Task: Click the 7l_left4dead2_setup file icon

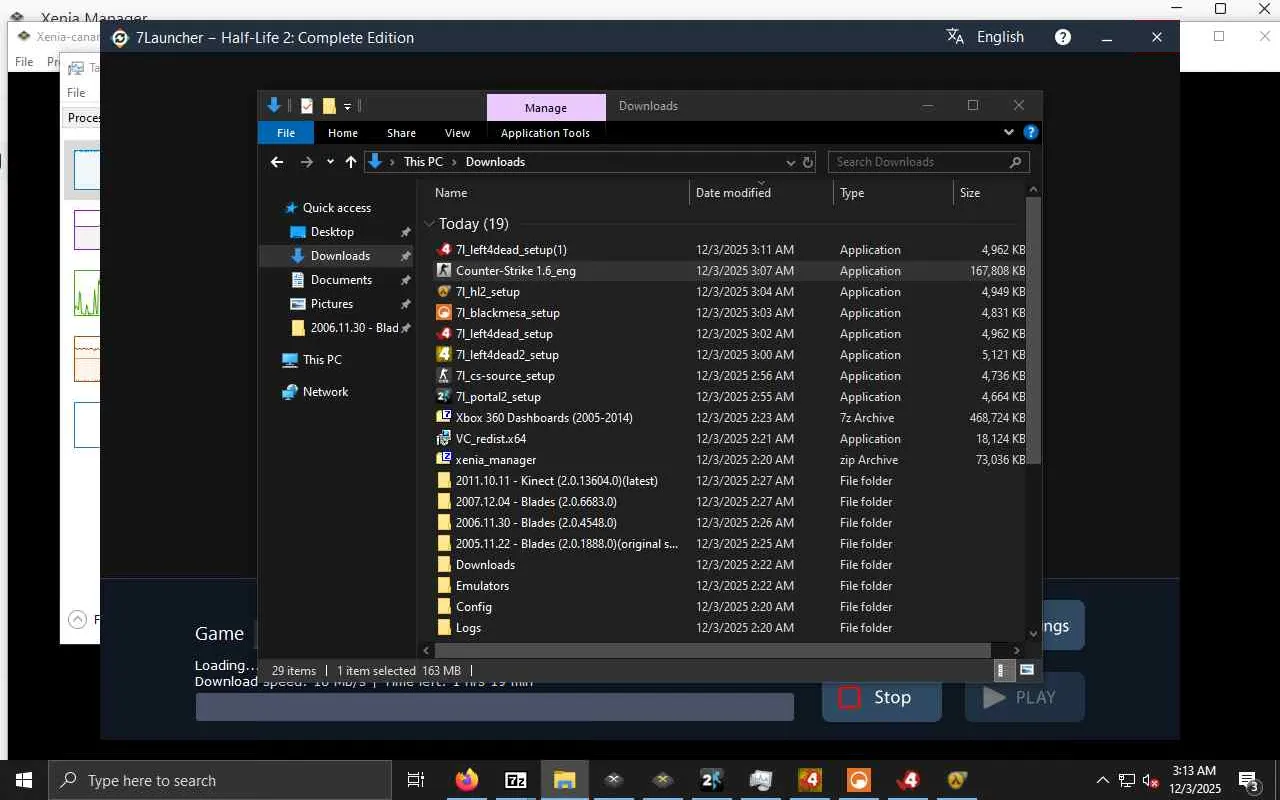Action: click(x=445, y=355)
